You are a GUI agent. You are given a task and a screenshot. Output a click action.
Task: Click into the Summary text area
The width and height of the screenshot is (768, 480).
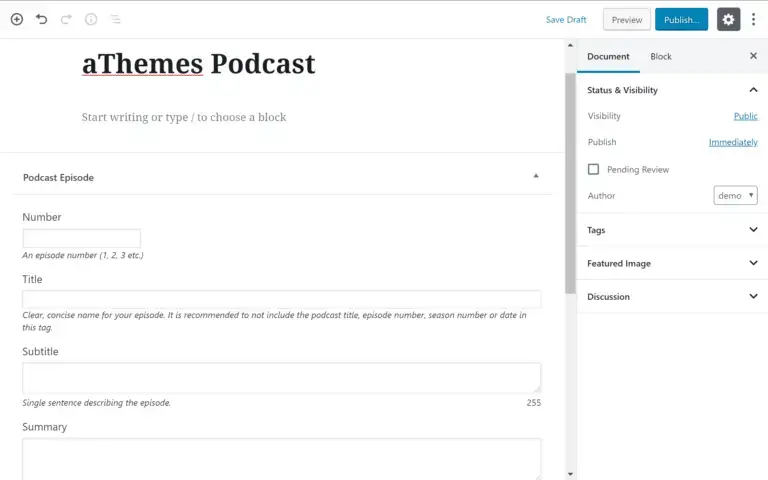pos(281,459)
